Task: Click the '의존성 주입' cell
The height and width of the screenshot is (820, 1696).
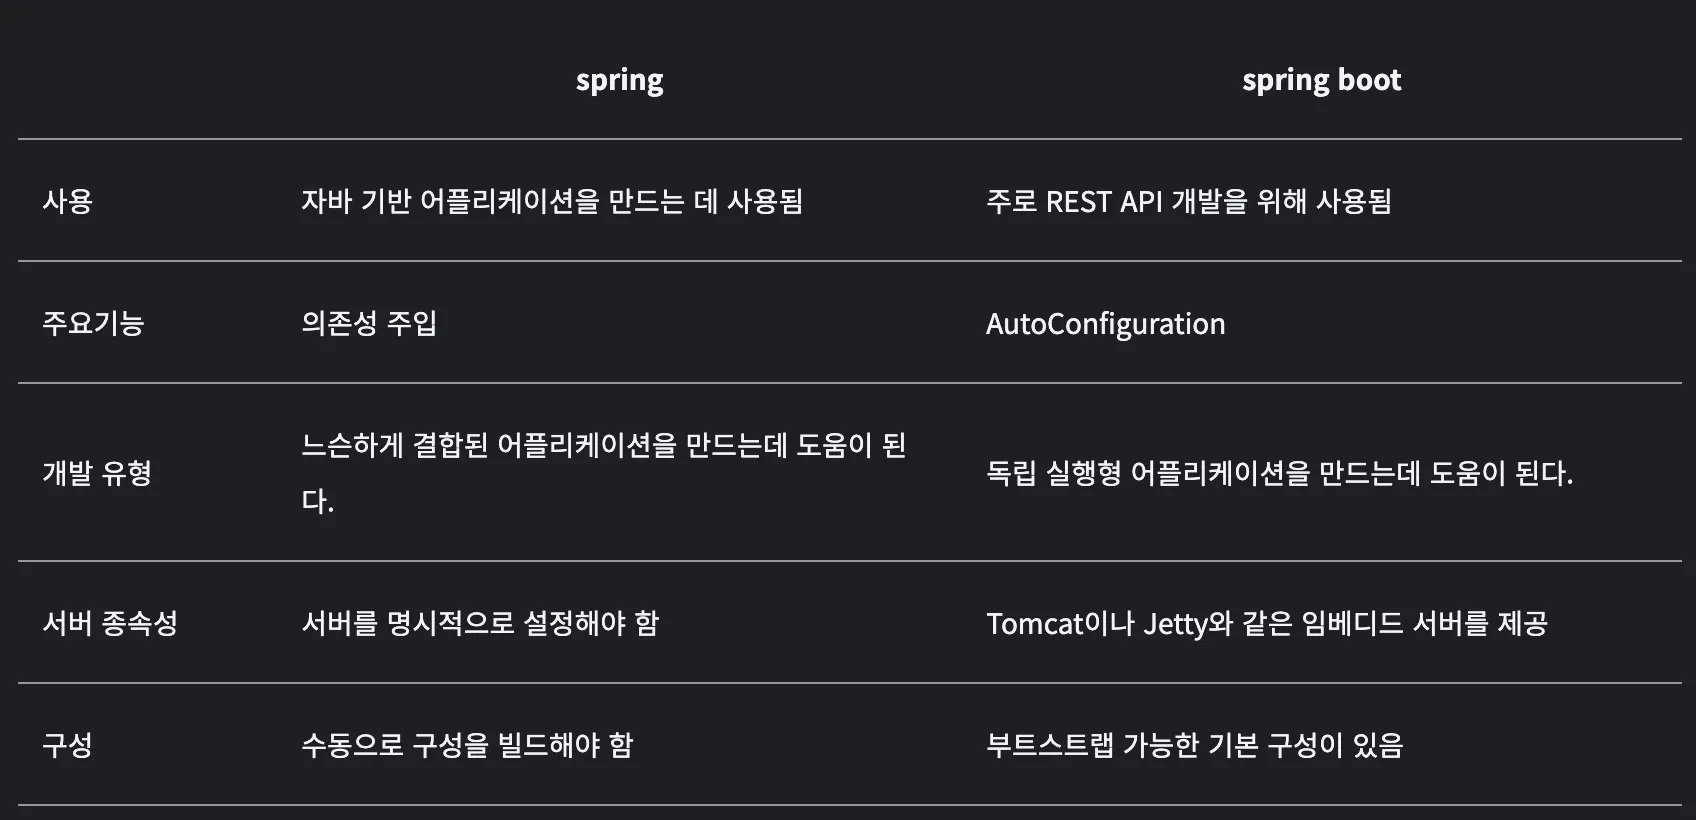Action: tap(369, 323)
